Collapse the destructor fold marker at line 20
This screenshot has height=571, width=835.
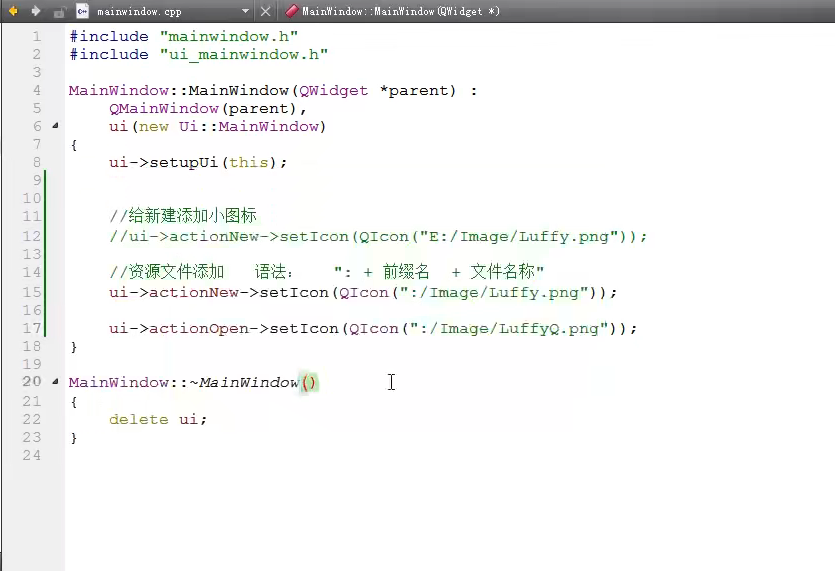(x=55, y=381)
